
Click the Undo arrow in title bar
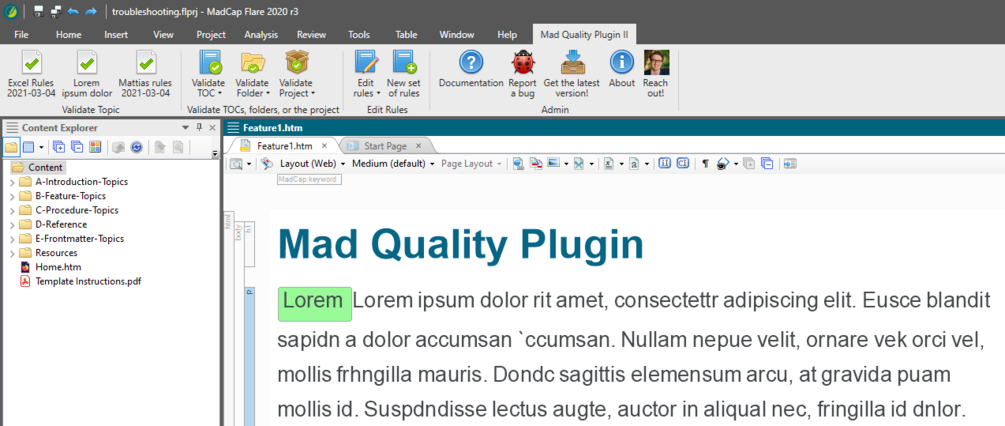pos(73,11)
